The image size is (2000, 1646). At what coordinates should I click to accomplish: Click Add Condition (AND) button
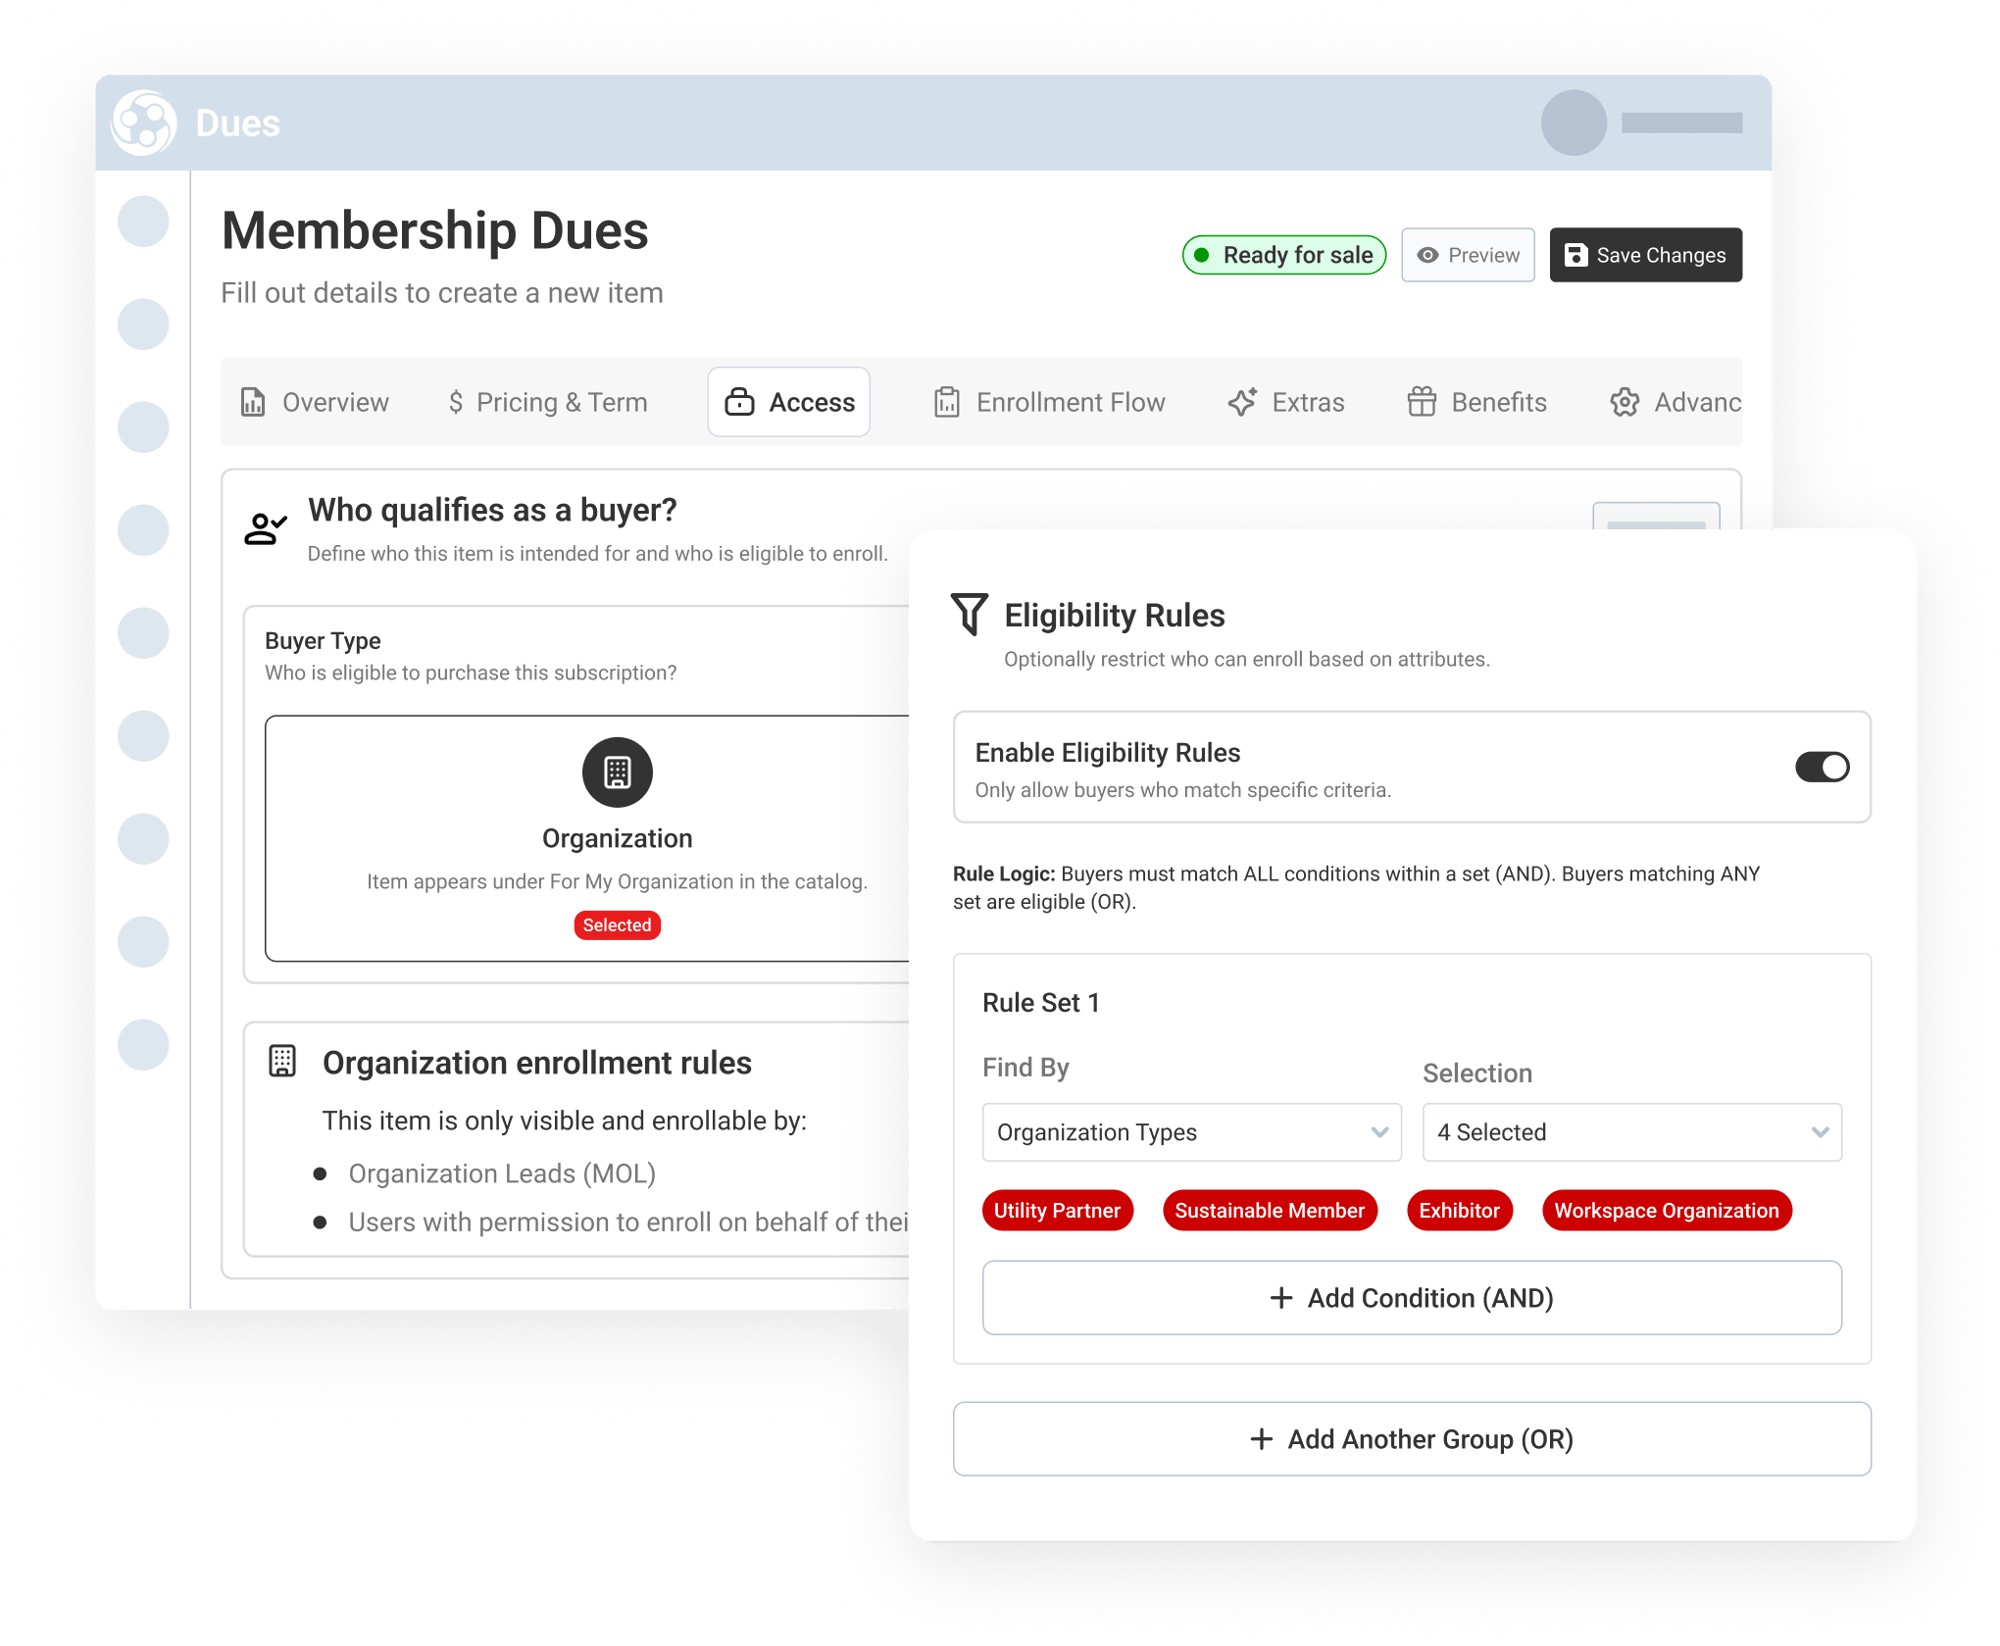point(1411,1298)
